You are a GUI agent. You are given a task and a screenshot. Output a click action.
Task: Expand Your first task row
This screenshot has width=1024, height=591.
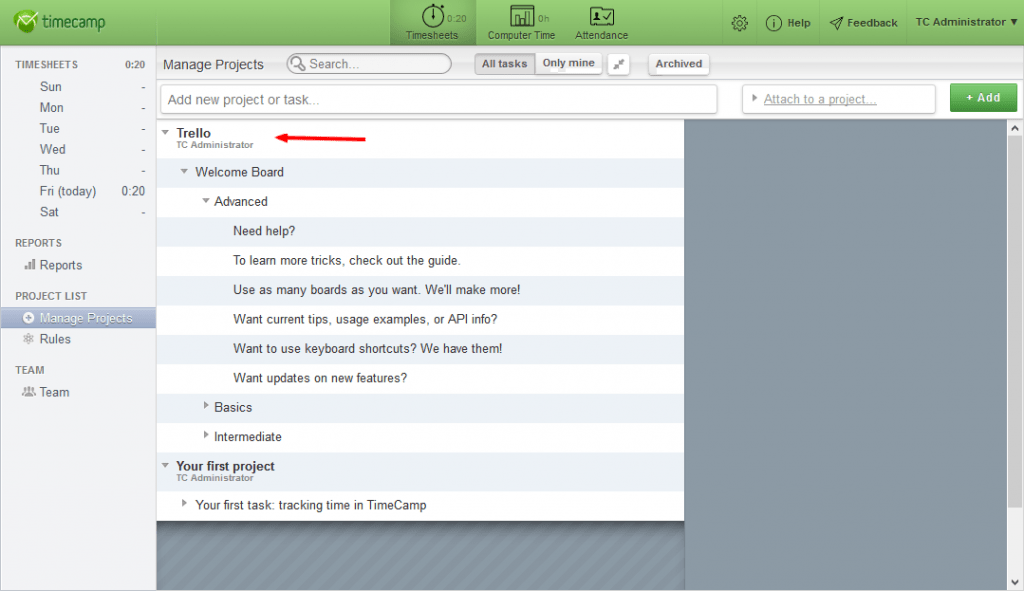tap(184, 503)
